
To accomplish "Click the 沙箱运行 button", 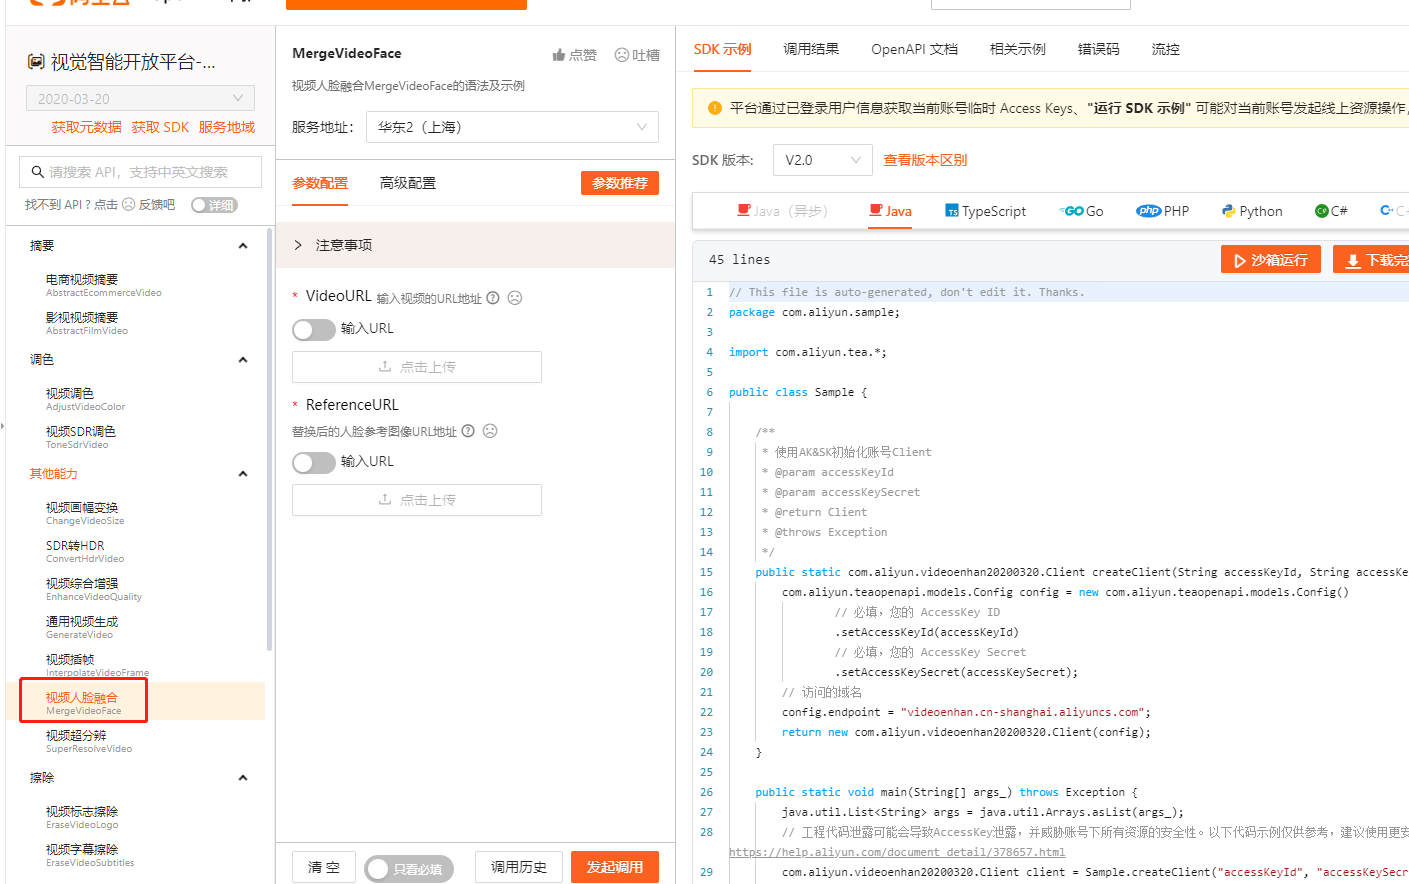I will 1271,260.
